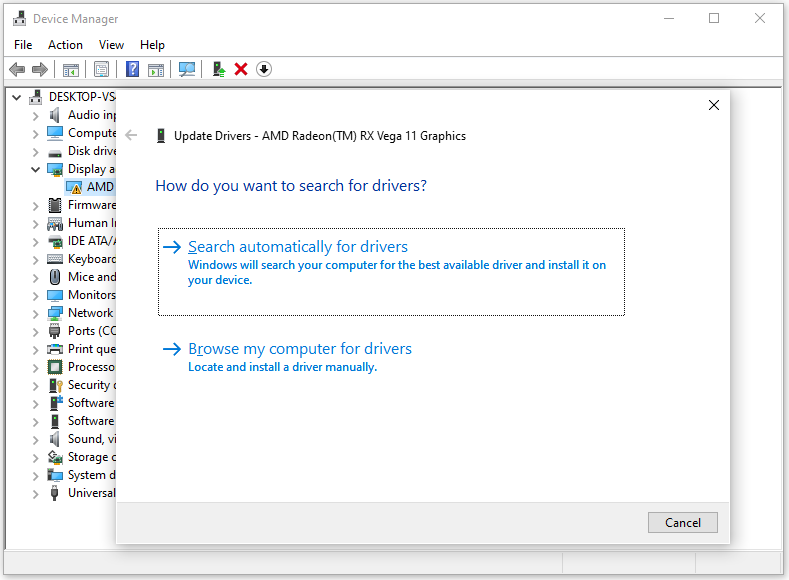Screen dimensions: 789x580
Task: Click the Universal Serial Bus plug icon
Action: [54, 493]
